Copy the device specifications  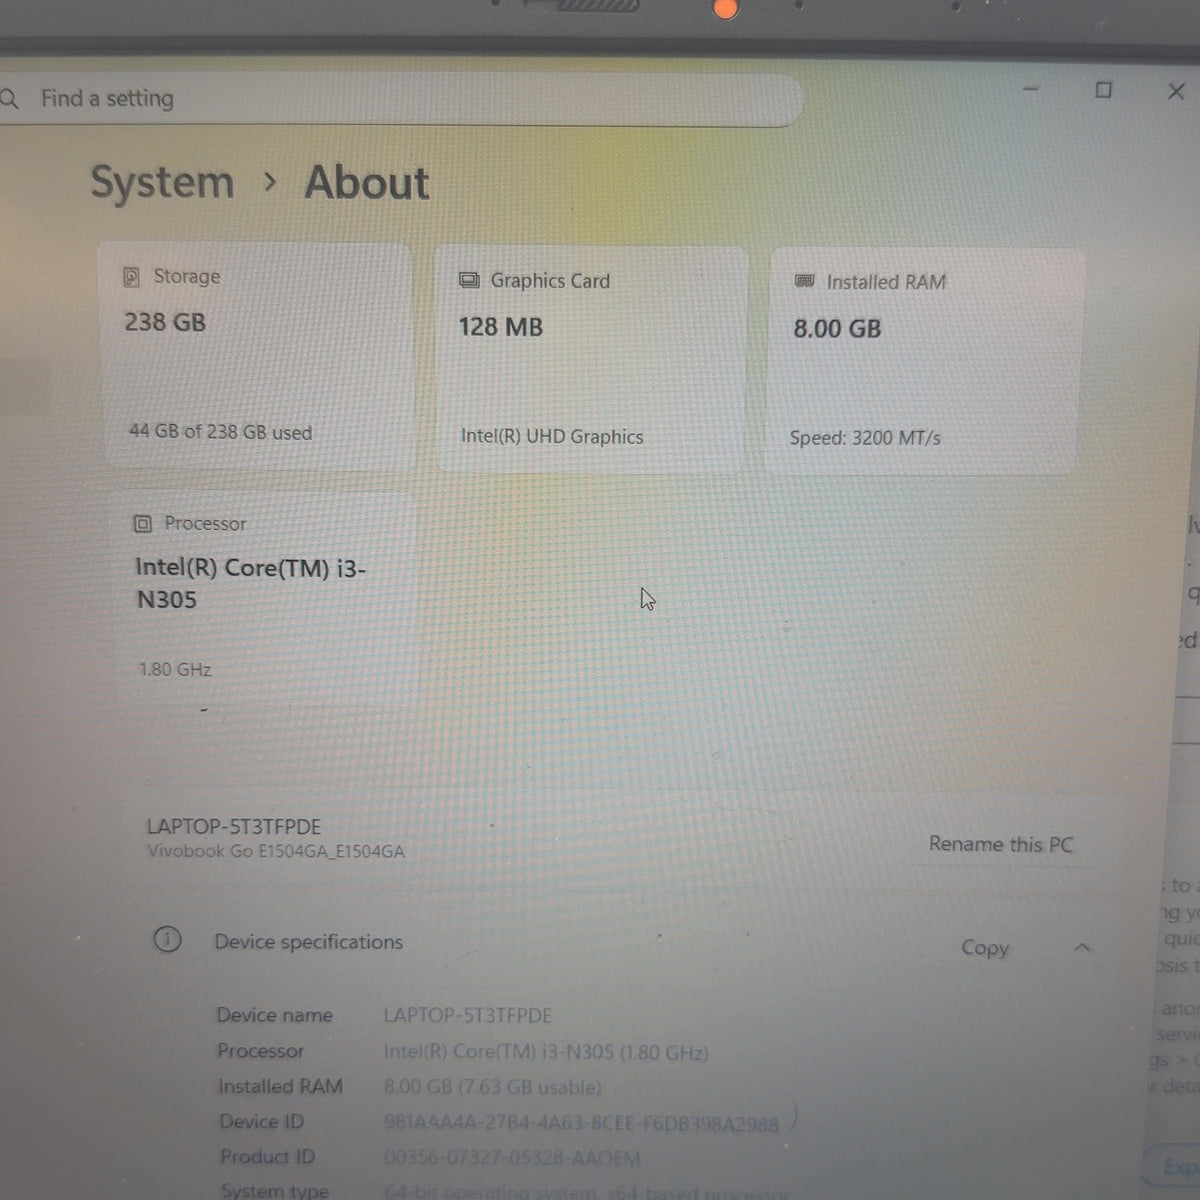(985, 947)
